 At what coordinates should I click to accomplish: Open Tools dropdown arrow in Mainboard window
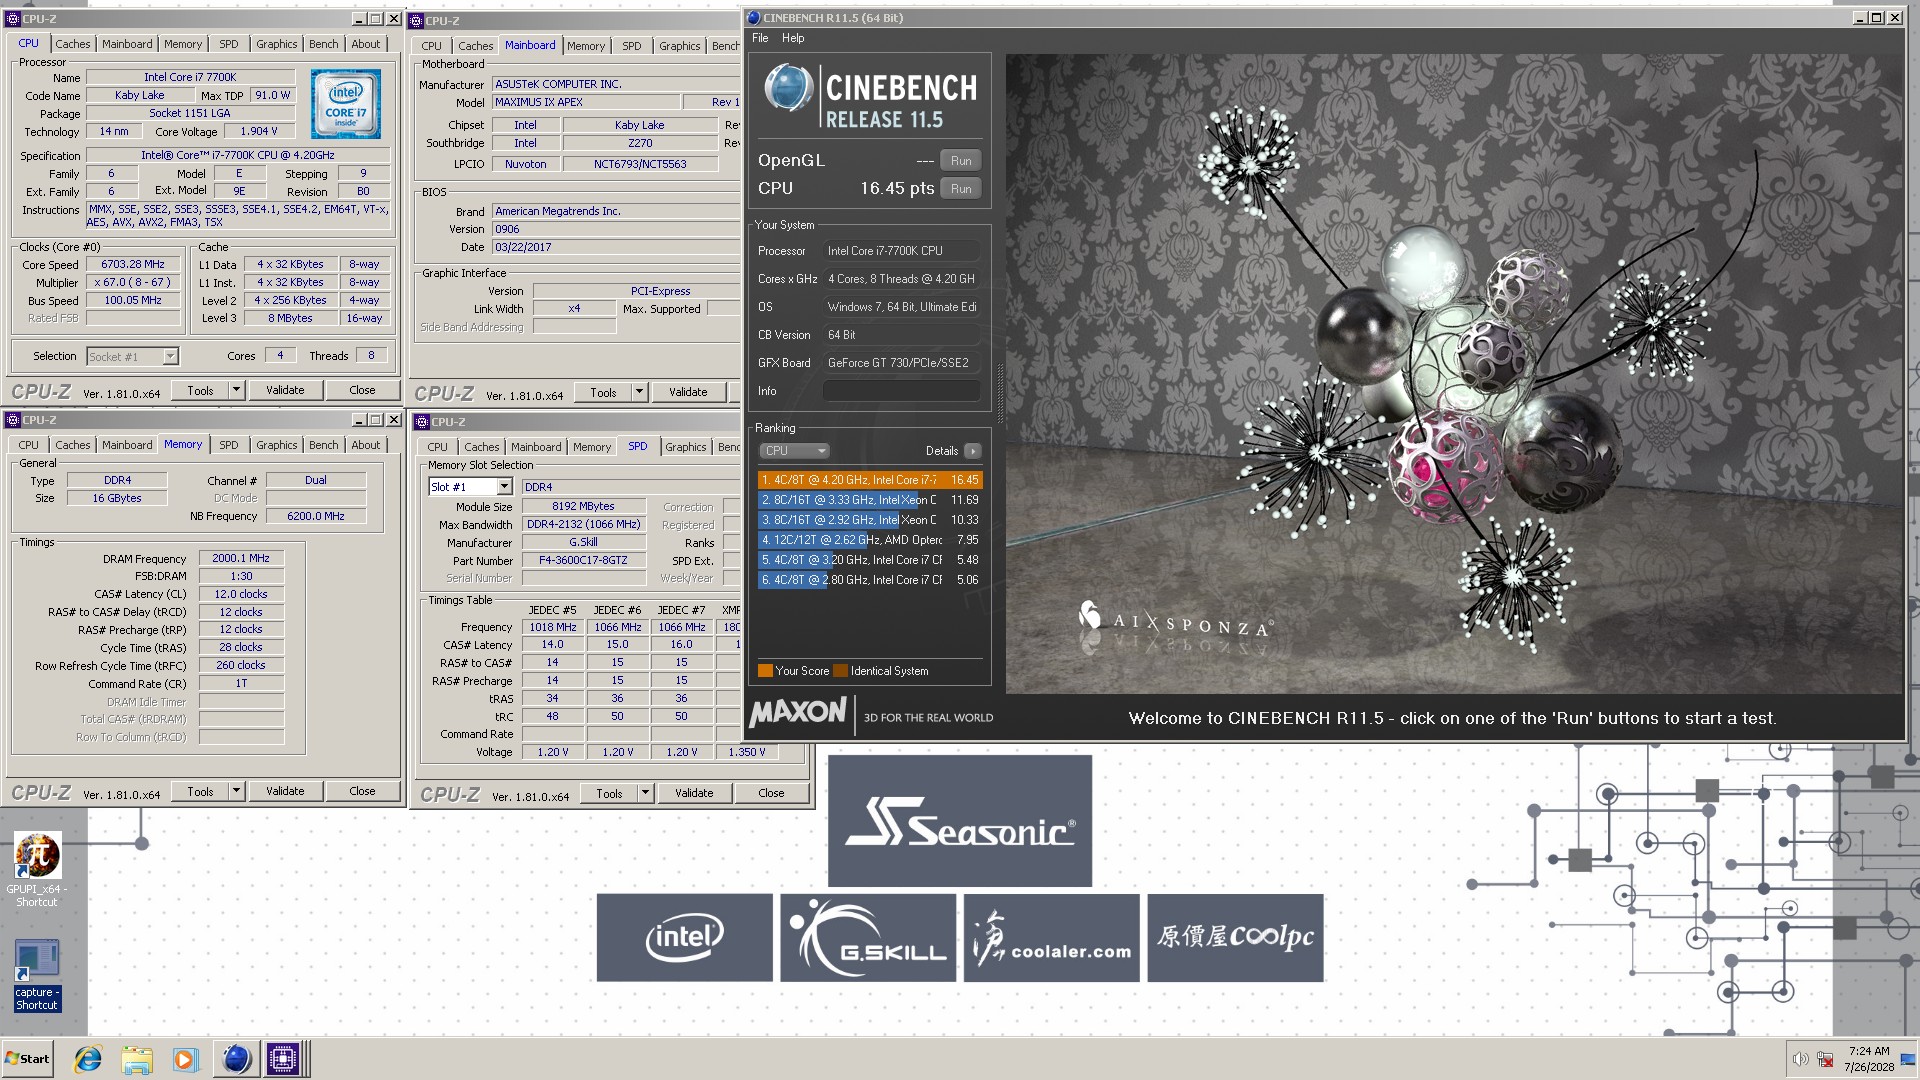coord(640,392)
